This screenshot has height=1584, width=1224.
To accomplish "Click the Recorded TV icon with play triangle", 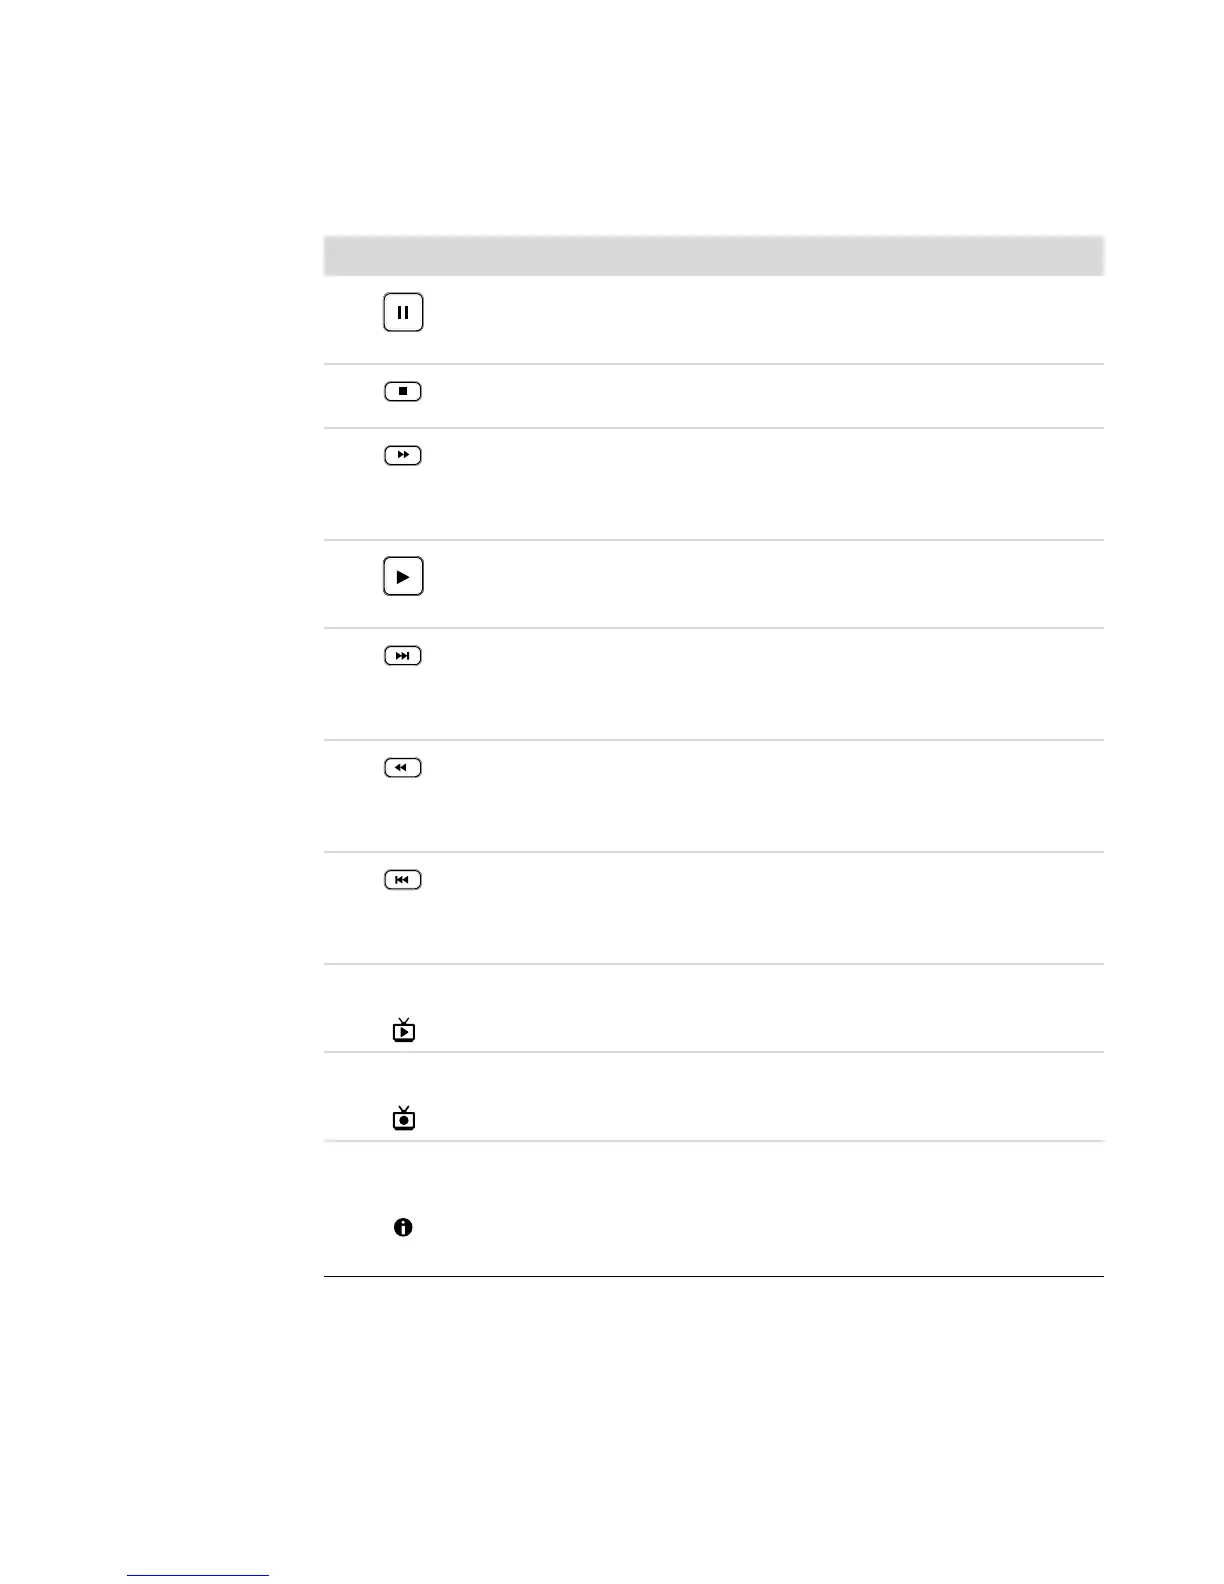I will (404, 1030).
